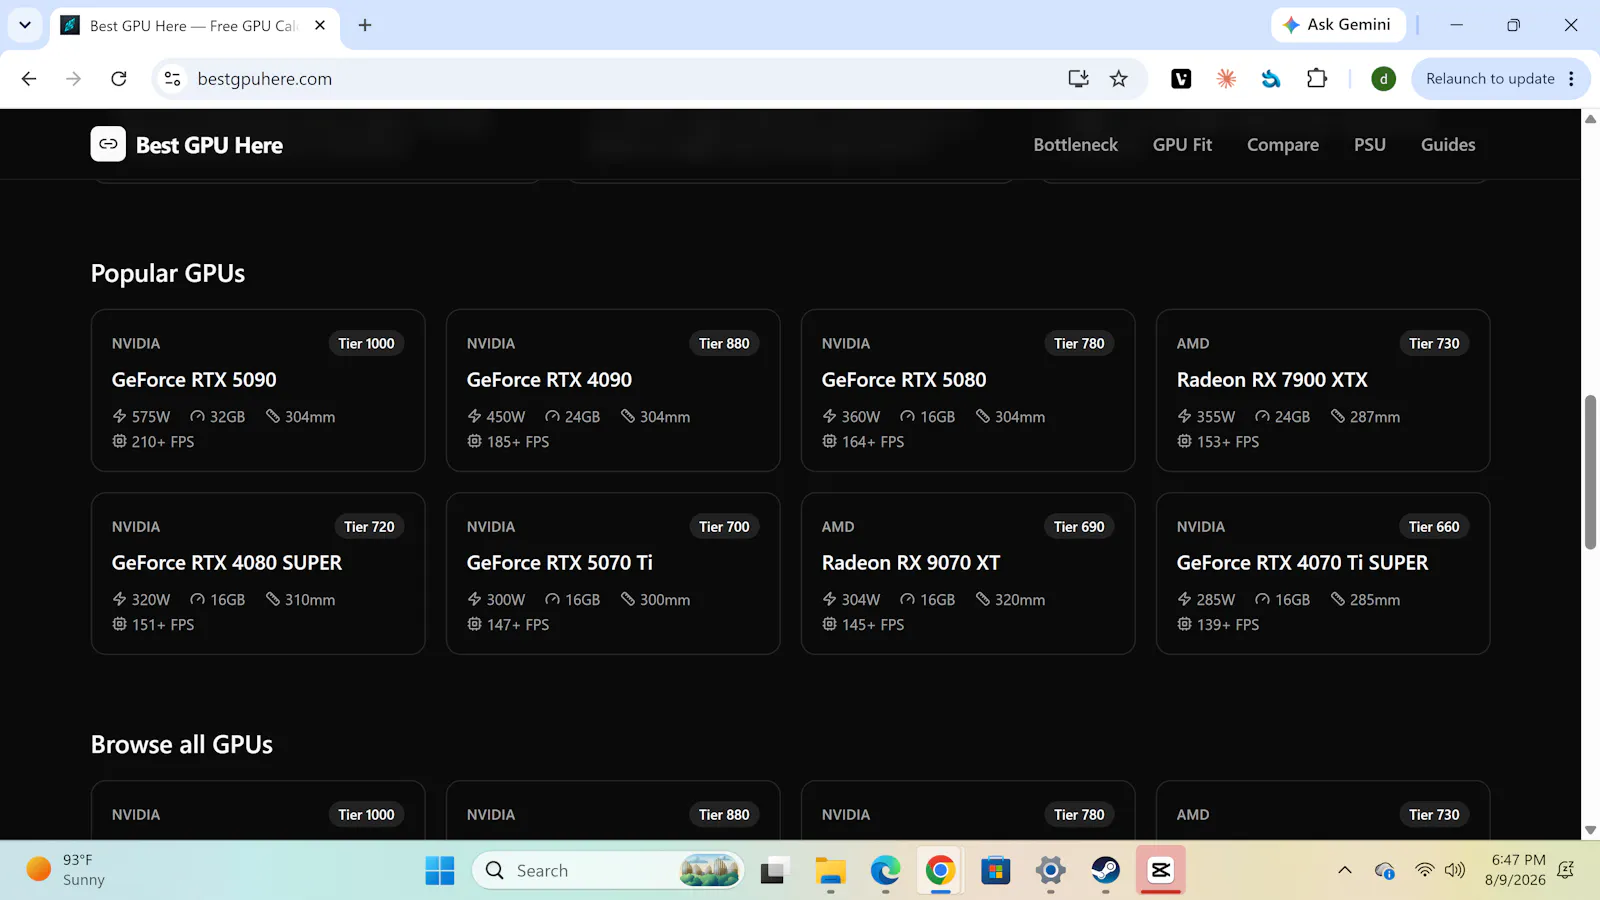The image size is (1600, 900).
Task: Click the 320mm length icon on RX 9070 XT
Action: click(x=983, y=599)
